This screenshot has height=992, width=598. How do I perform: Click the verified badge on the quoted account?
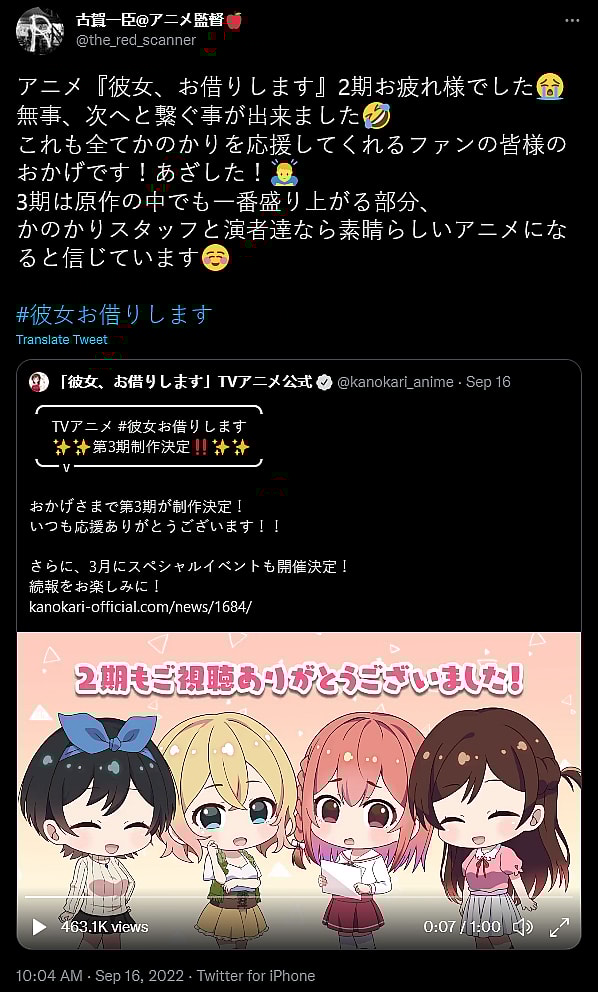click(324, 382)
